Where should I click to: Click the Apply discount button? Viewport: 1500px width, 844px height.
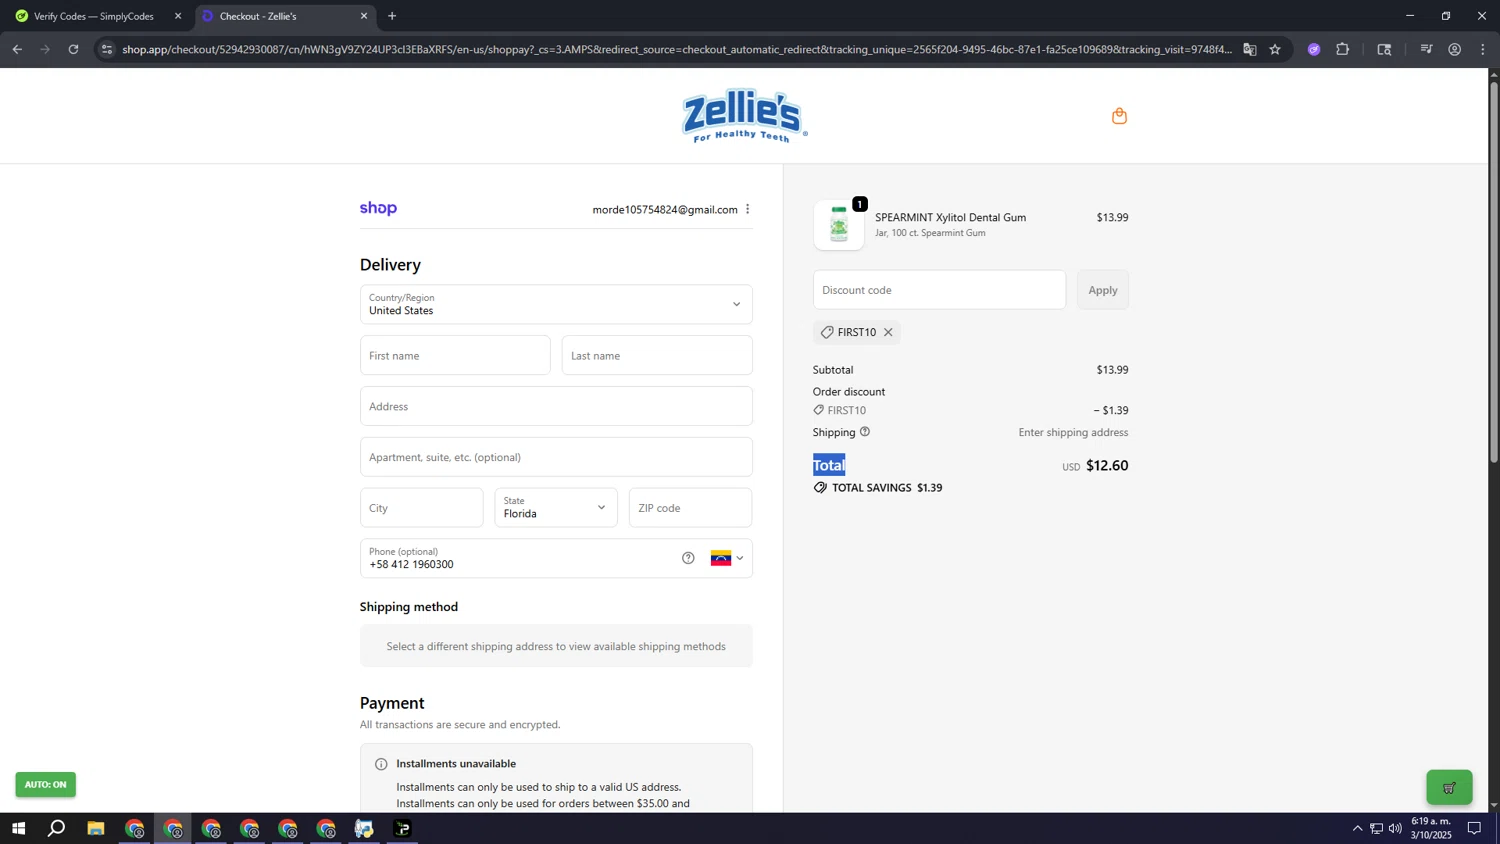[x=1103, y=290]
